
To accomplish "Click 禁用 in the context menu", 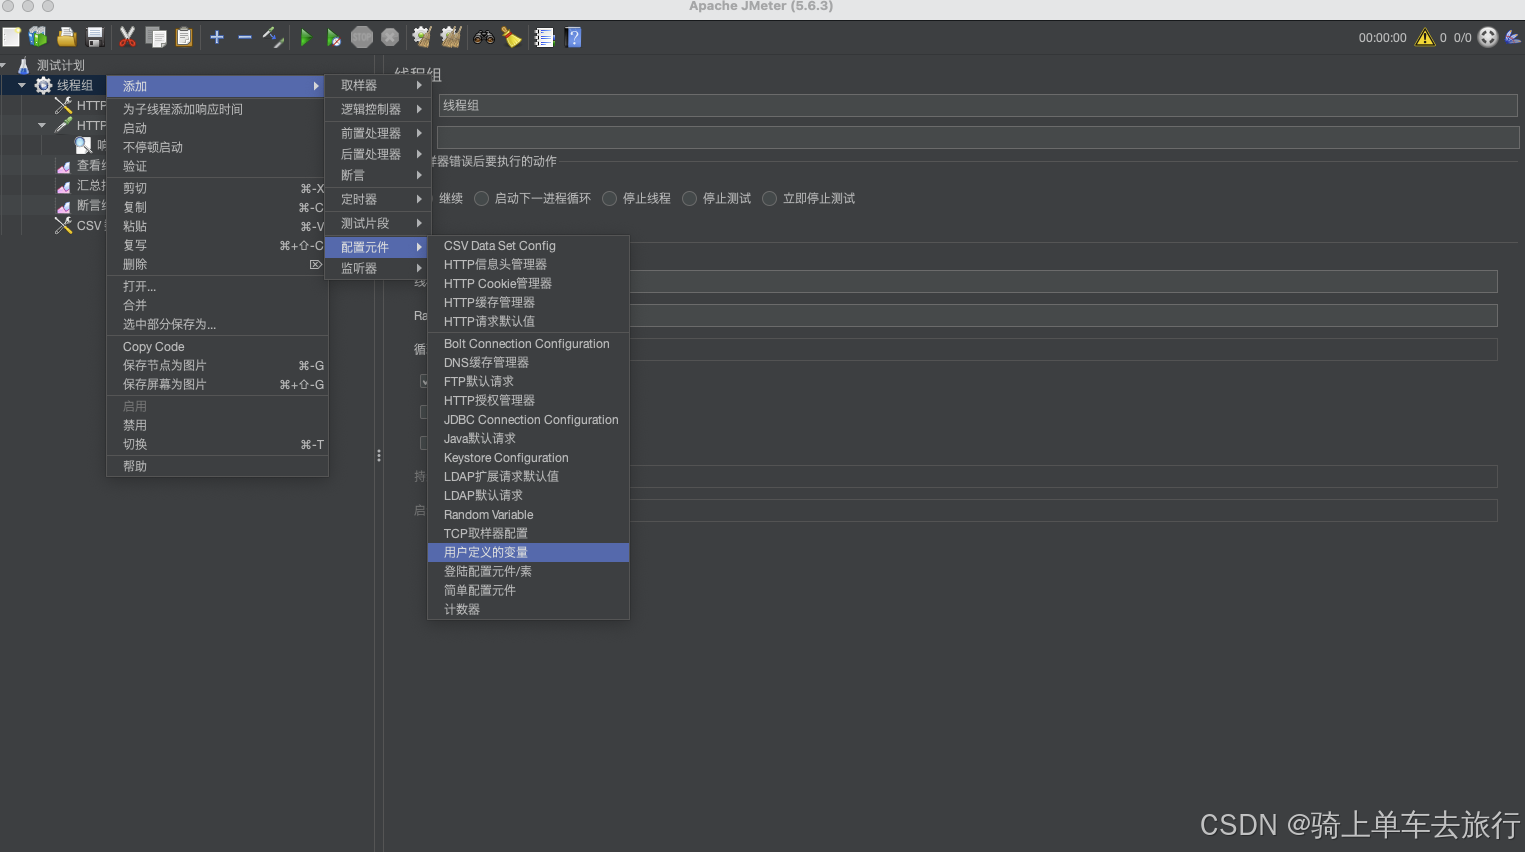I will (x=218, y=425).
